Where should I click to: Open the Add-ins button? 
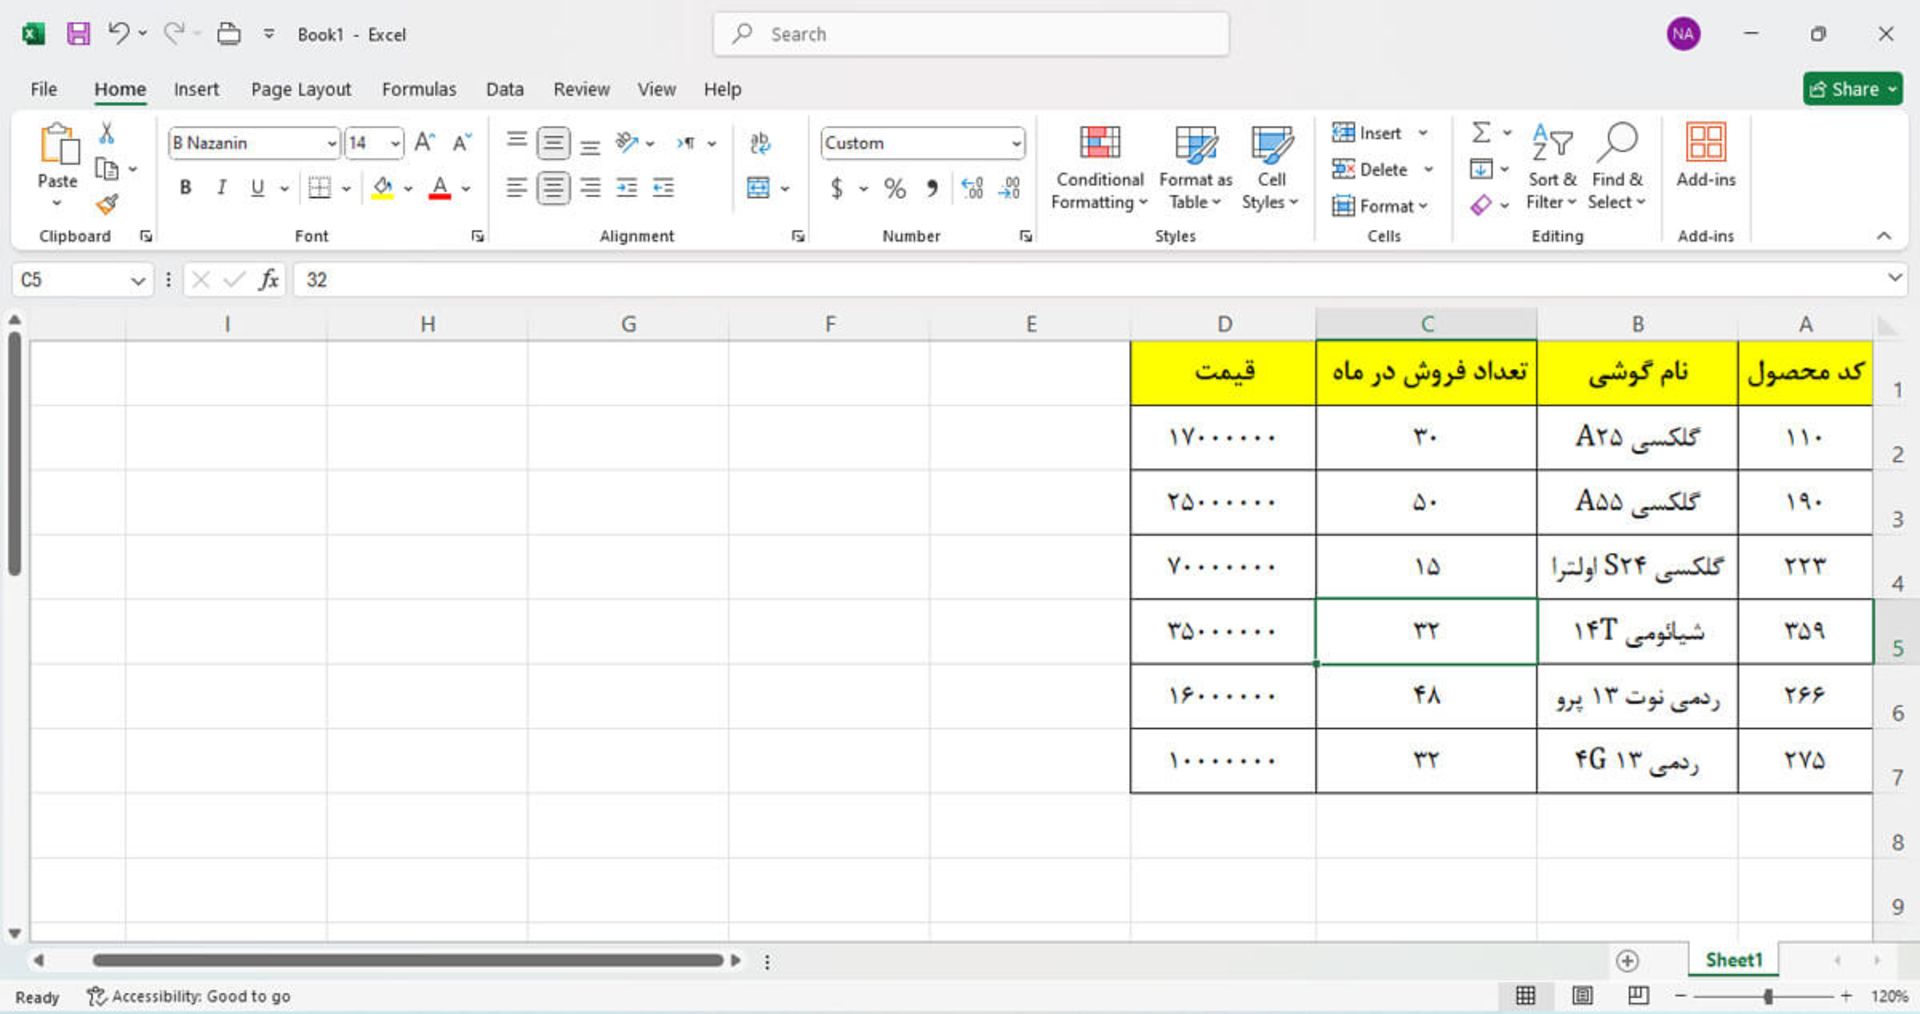(1706, 156)
